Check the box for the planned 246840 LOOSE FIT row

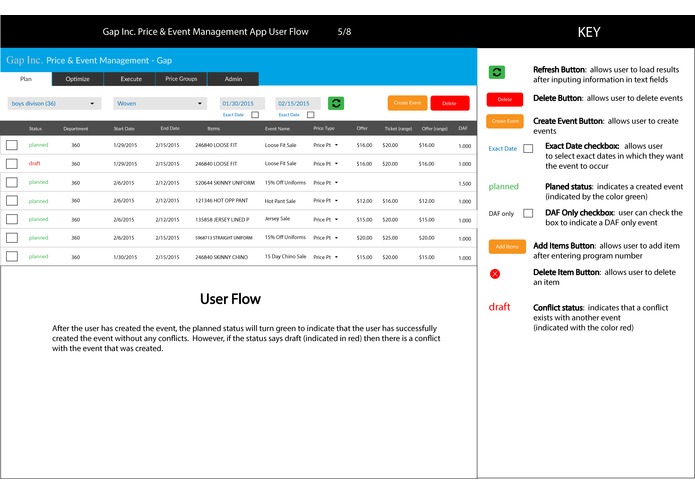tap(12, 145)
